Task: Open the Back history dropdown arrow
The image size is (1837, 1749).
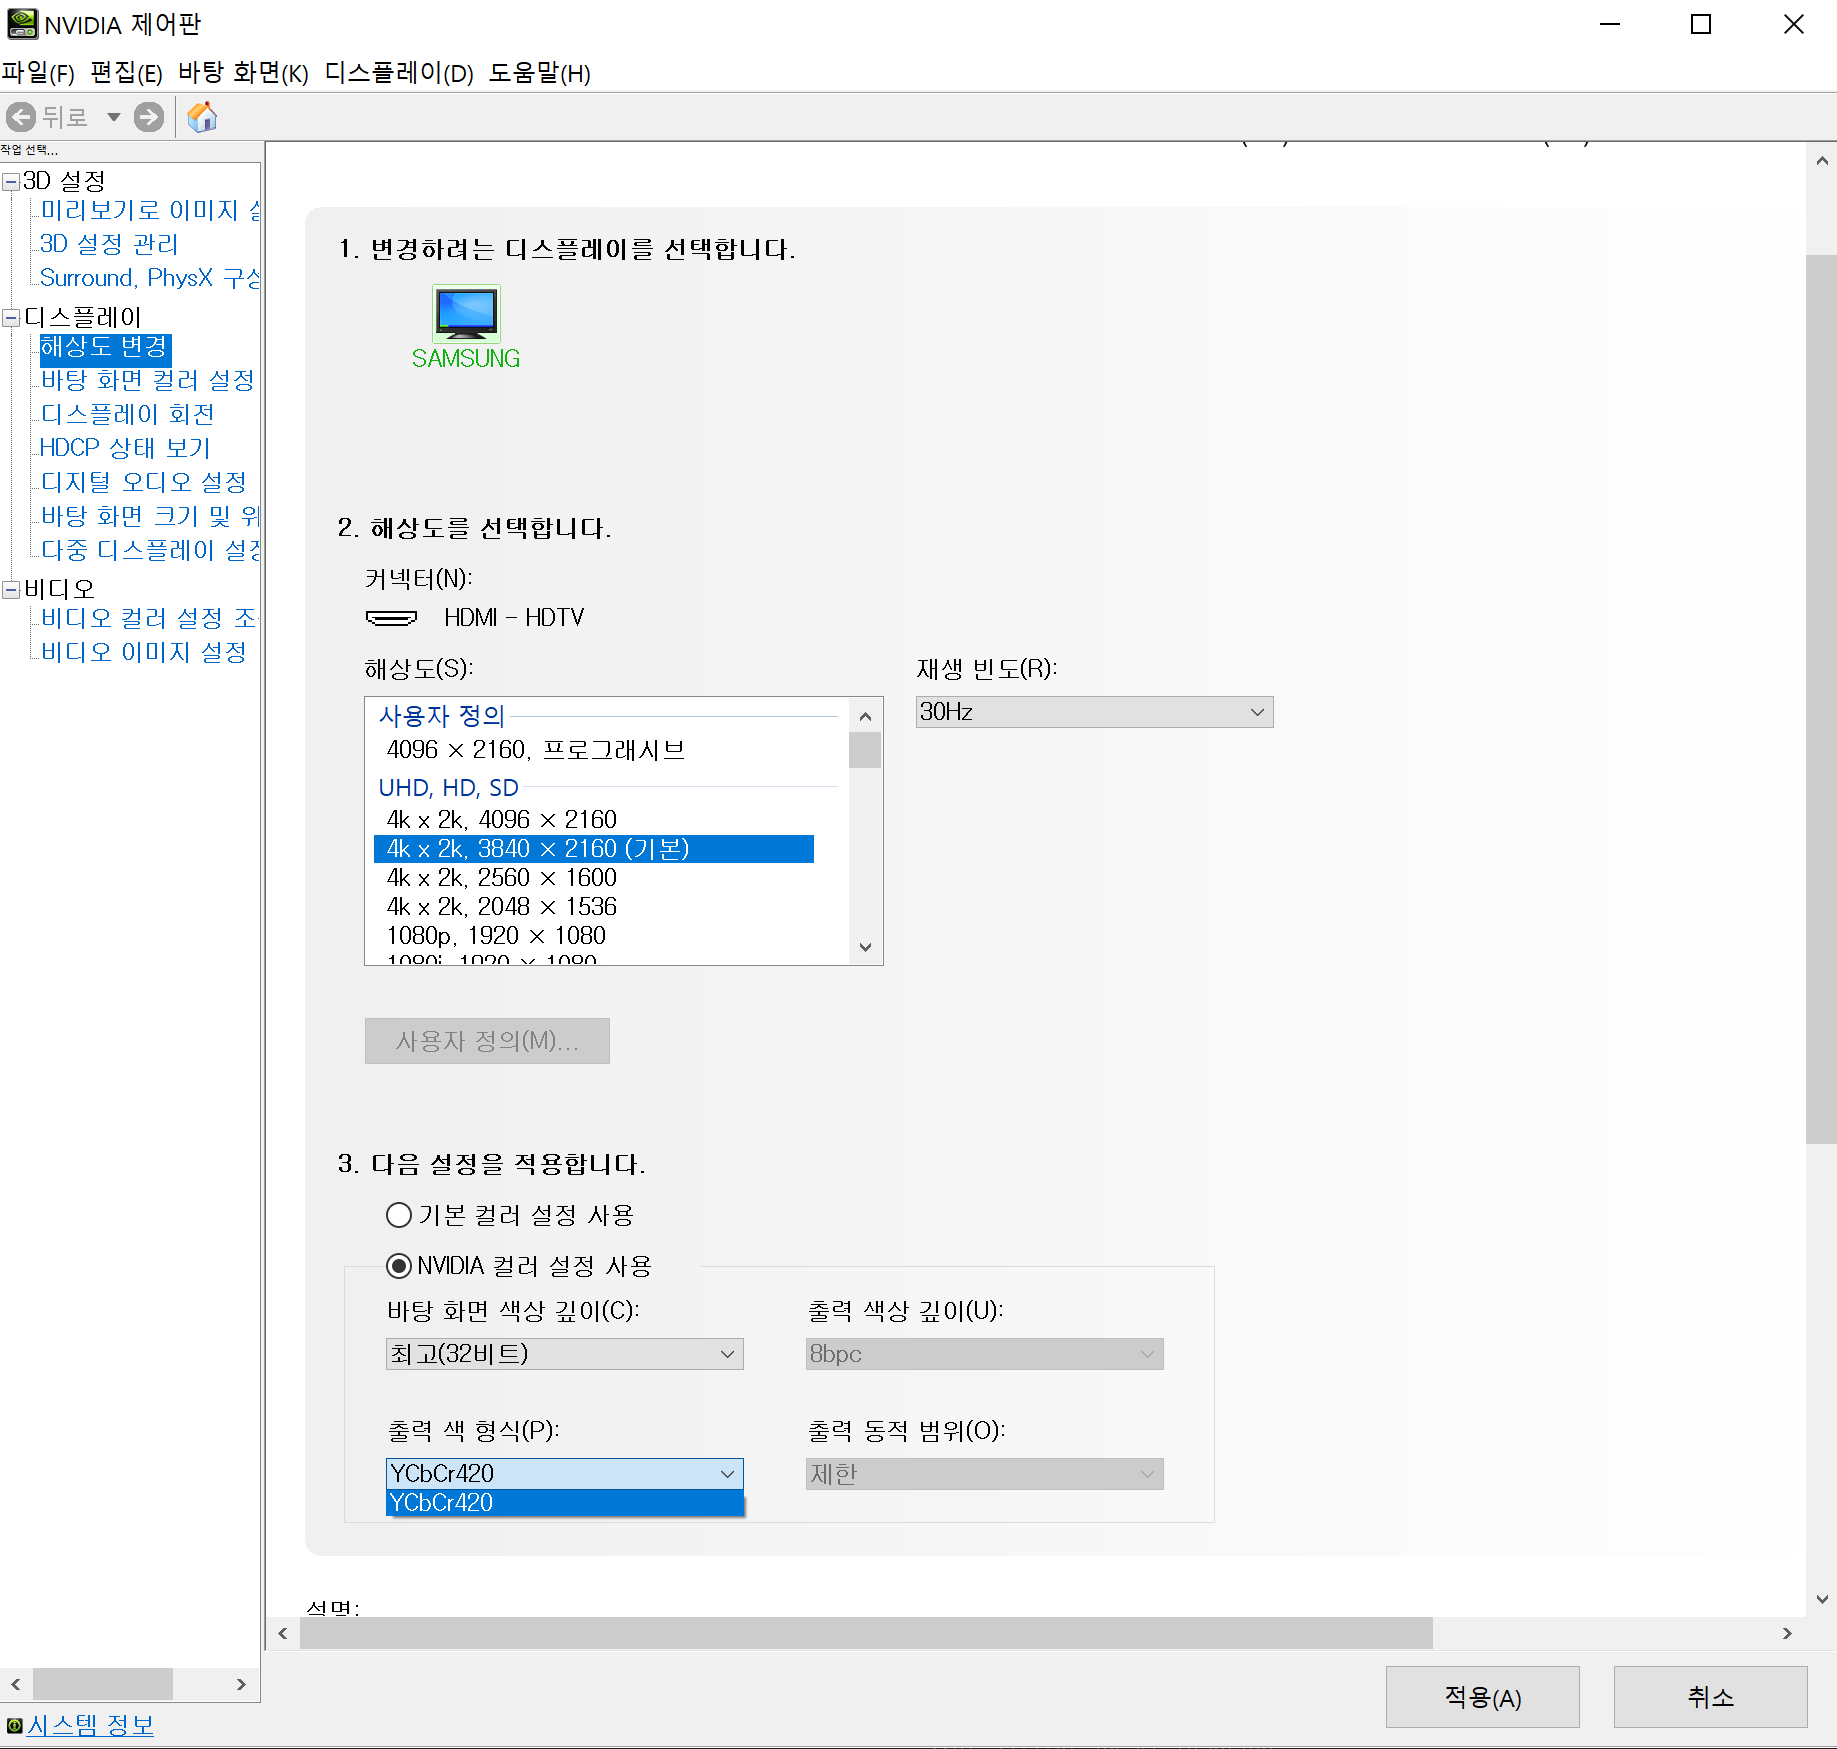Action: (114, 117)
